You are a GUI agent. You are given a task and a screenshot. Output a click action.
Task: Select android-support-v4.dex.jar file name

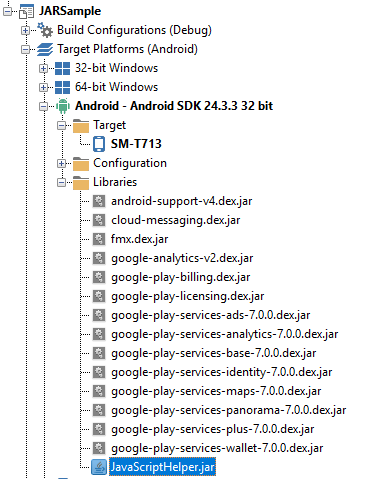[x=182, y=201]
